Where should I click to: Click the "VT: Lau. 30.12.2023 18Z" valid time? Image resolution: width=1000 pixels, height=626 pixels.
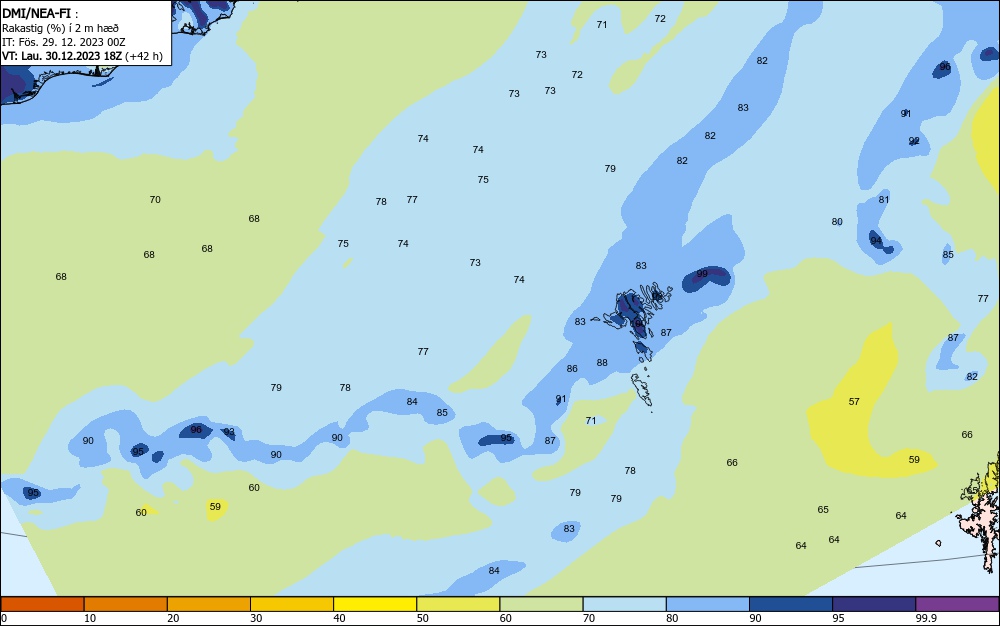coord(61,56)
